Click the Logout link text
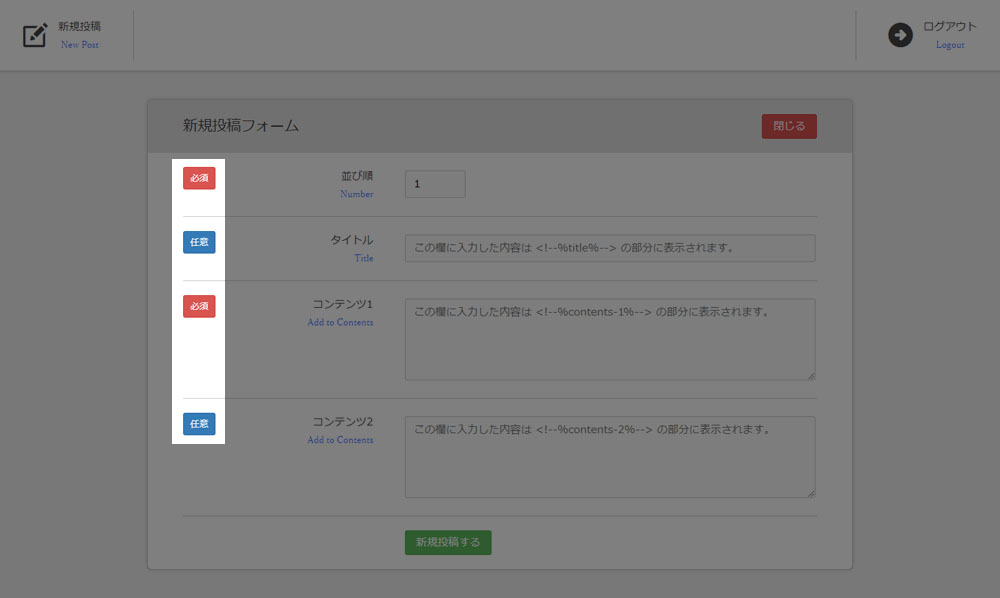1000x598 pixels. pos(950,45)
